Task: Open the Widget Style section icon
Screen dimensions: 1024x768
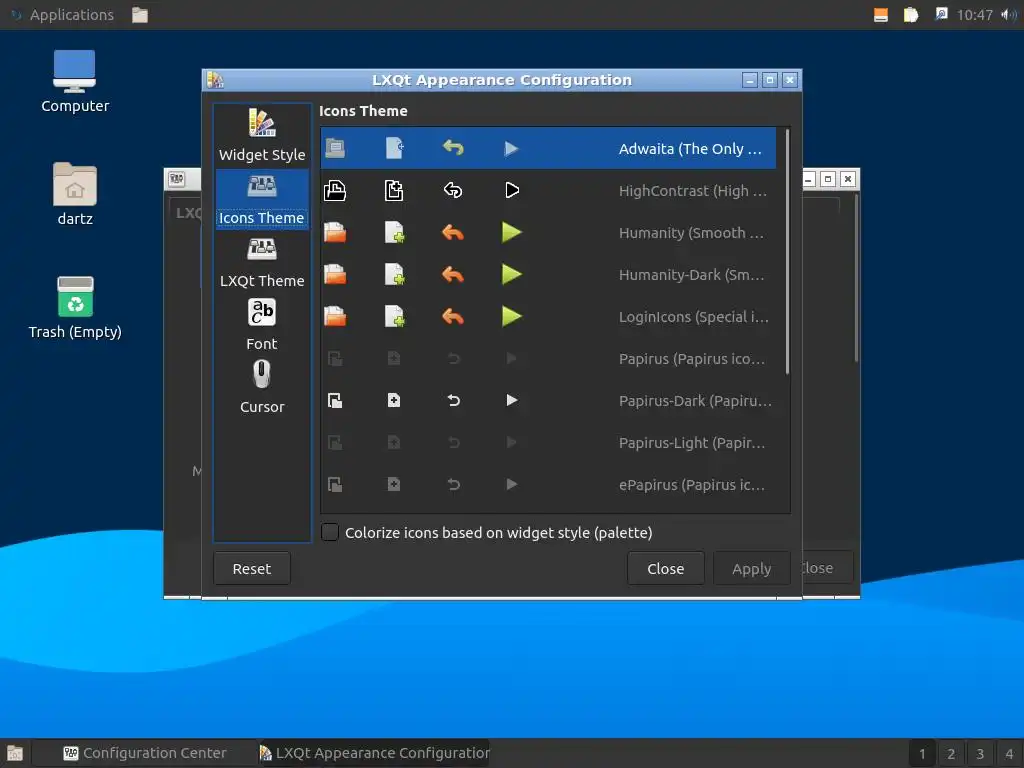Action: (x=262, y=123)
